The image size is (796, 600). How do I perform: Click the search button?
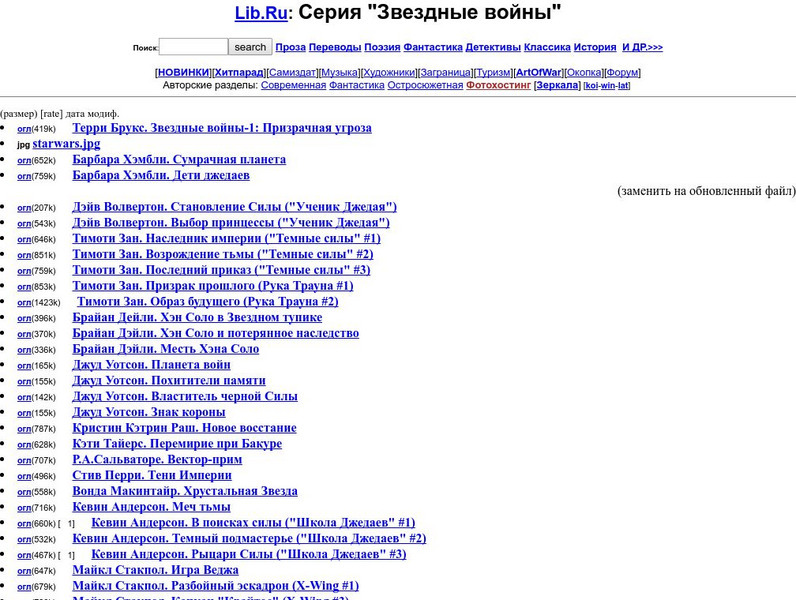coord(250,47)
